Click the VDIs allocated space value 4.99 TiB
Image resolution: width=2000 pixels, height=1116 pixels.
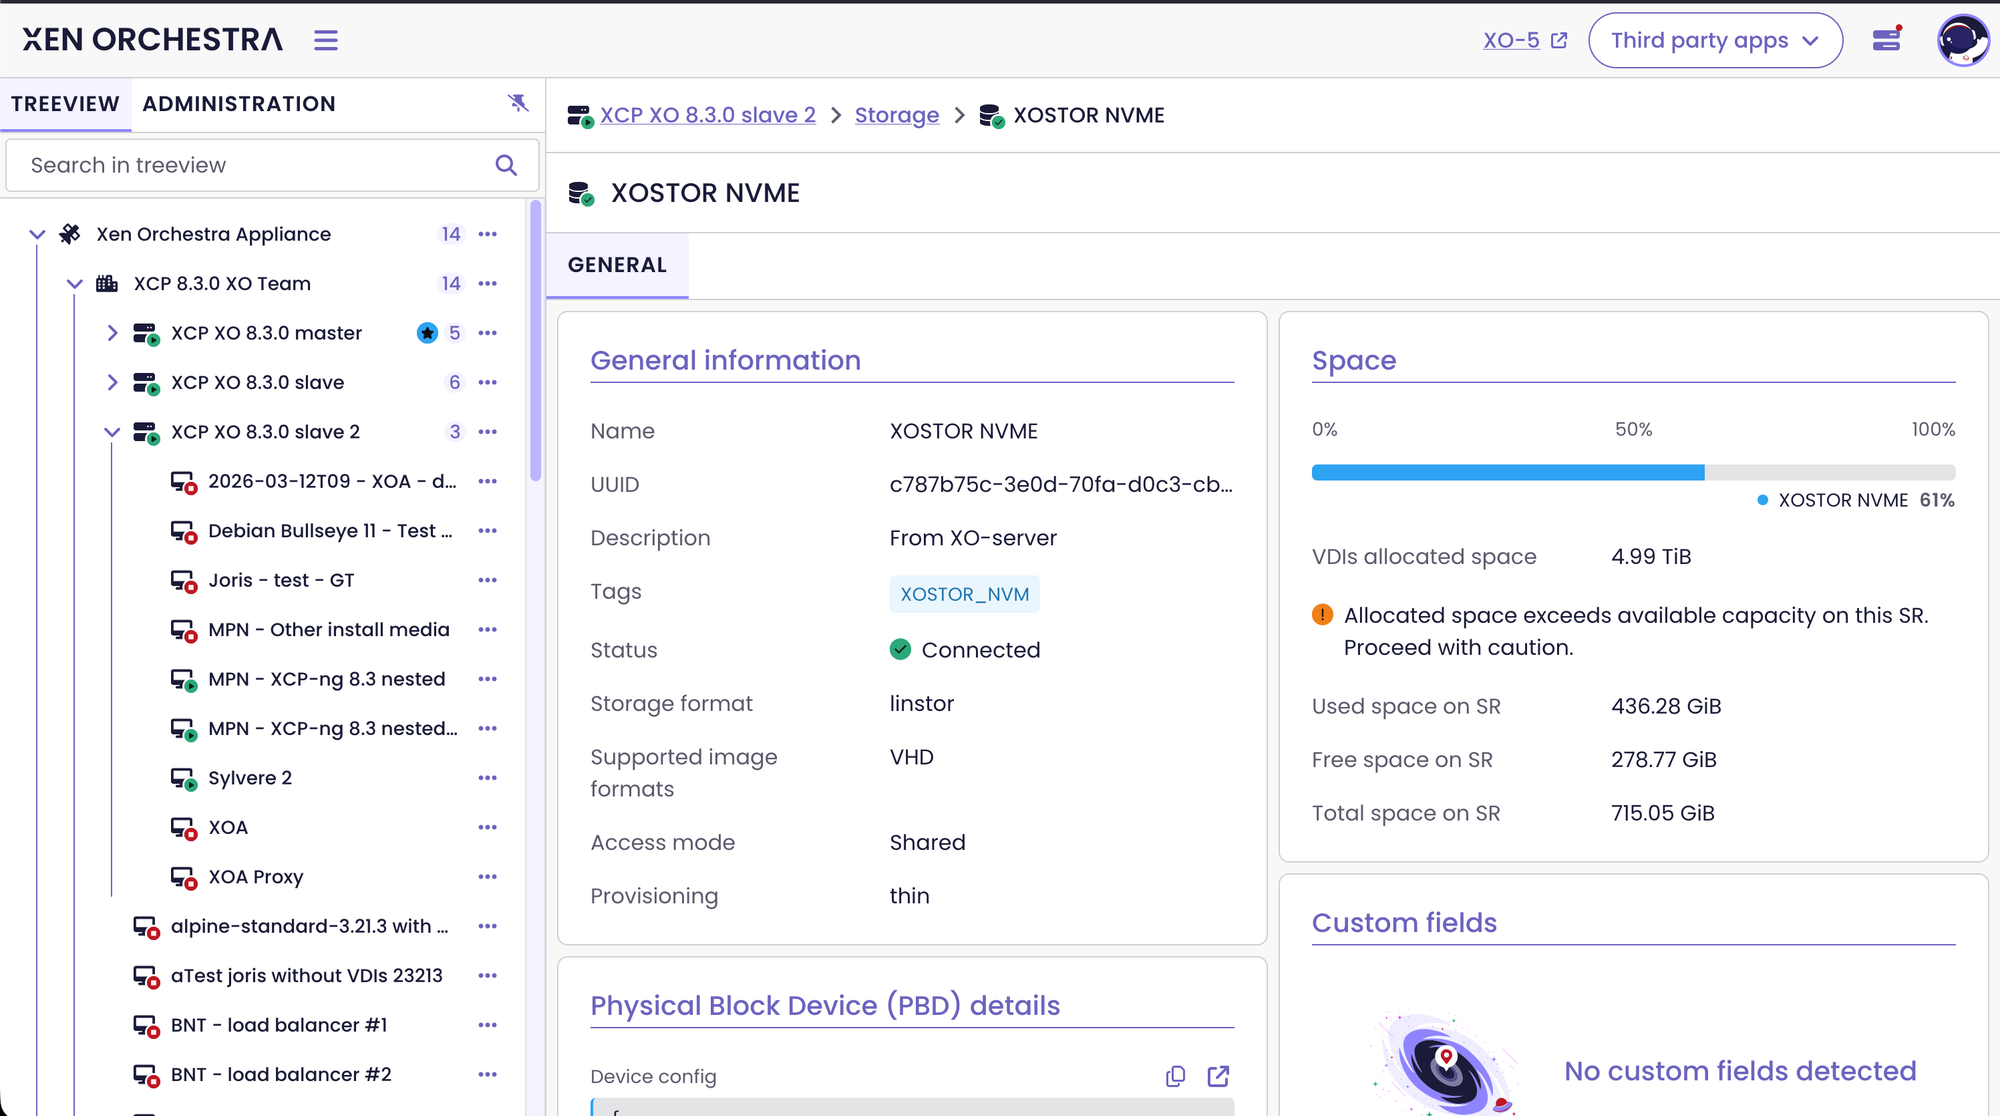(x=1651, y=557)
